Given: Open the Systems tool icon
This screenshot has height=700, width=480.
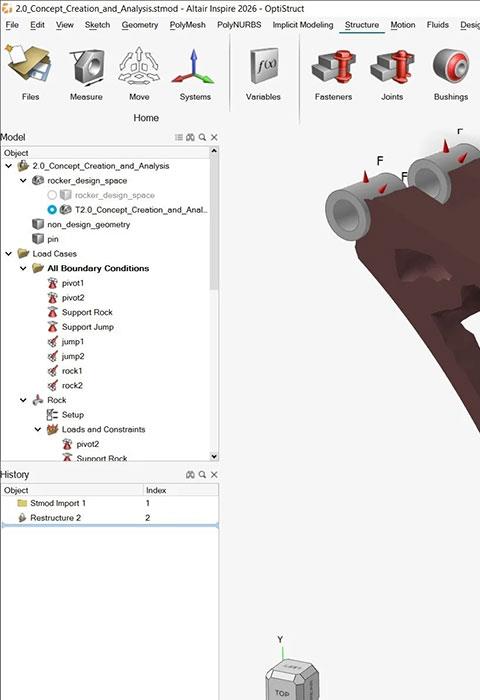Looking at the screenshot, I should click(193, 66).
